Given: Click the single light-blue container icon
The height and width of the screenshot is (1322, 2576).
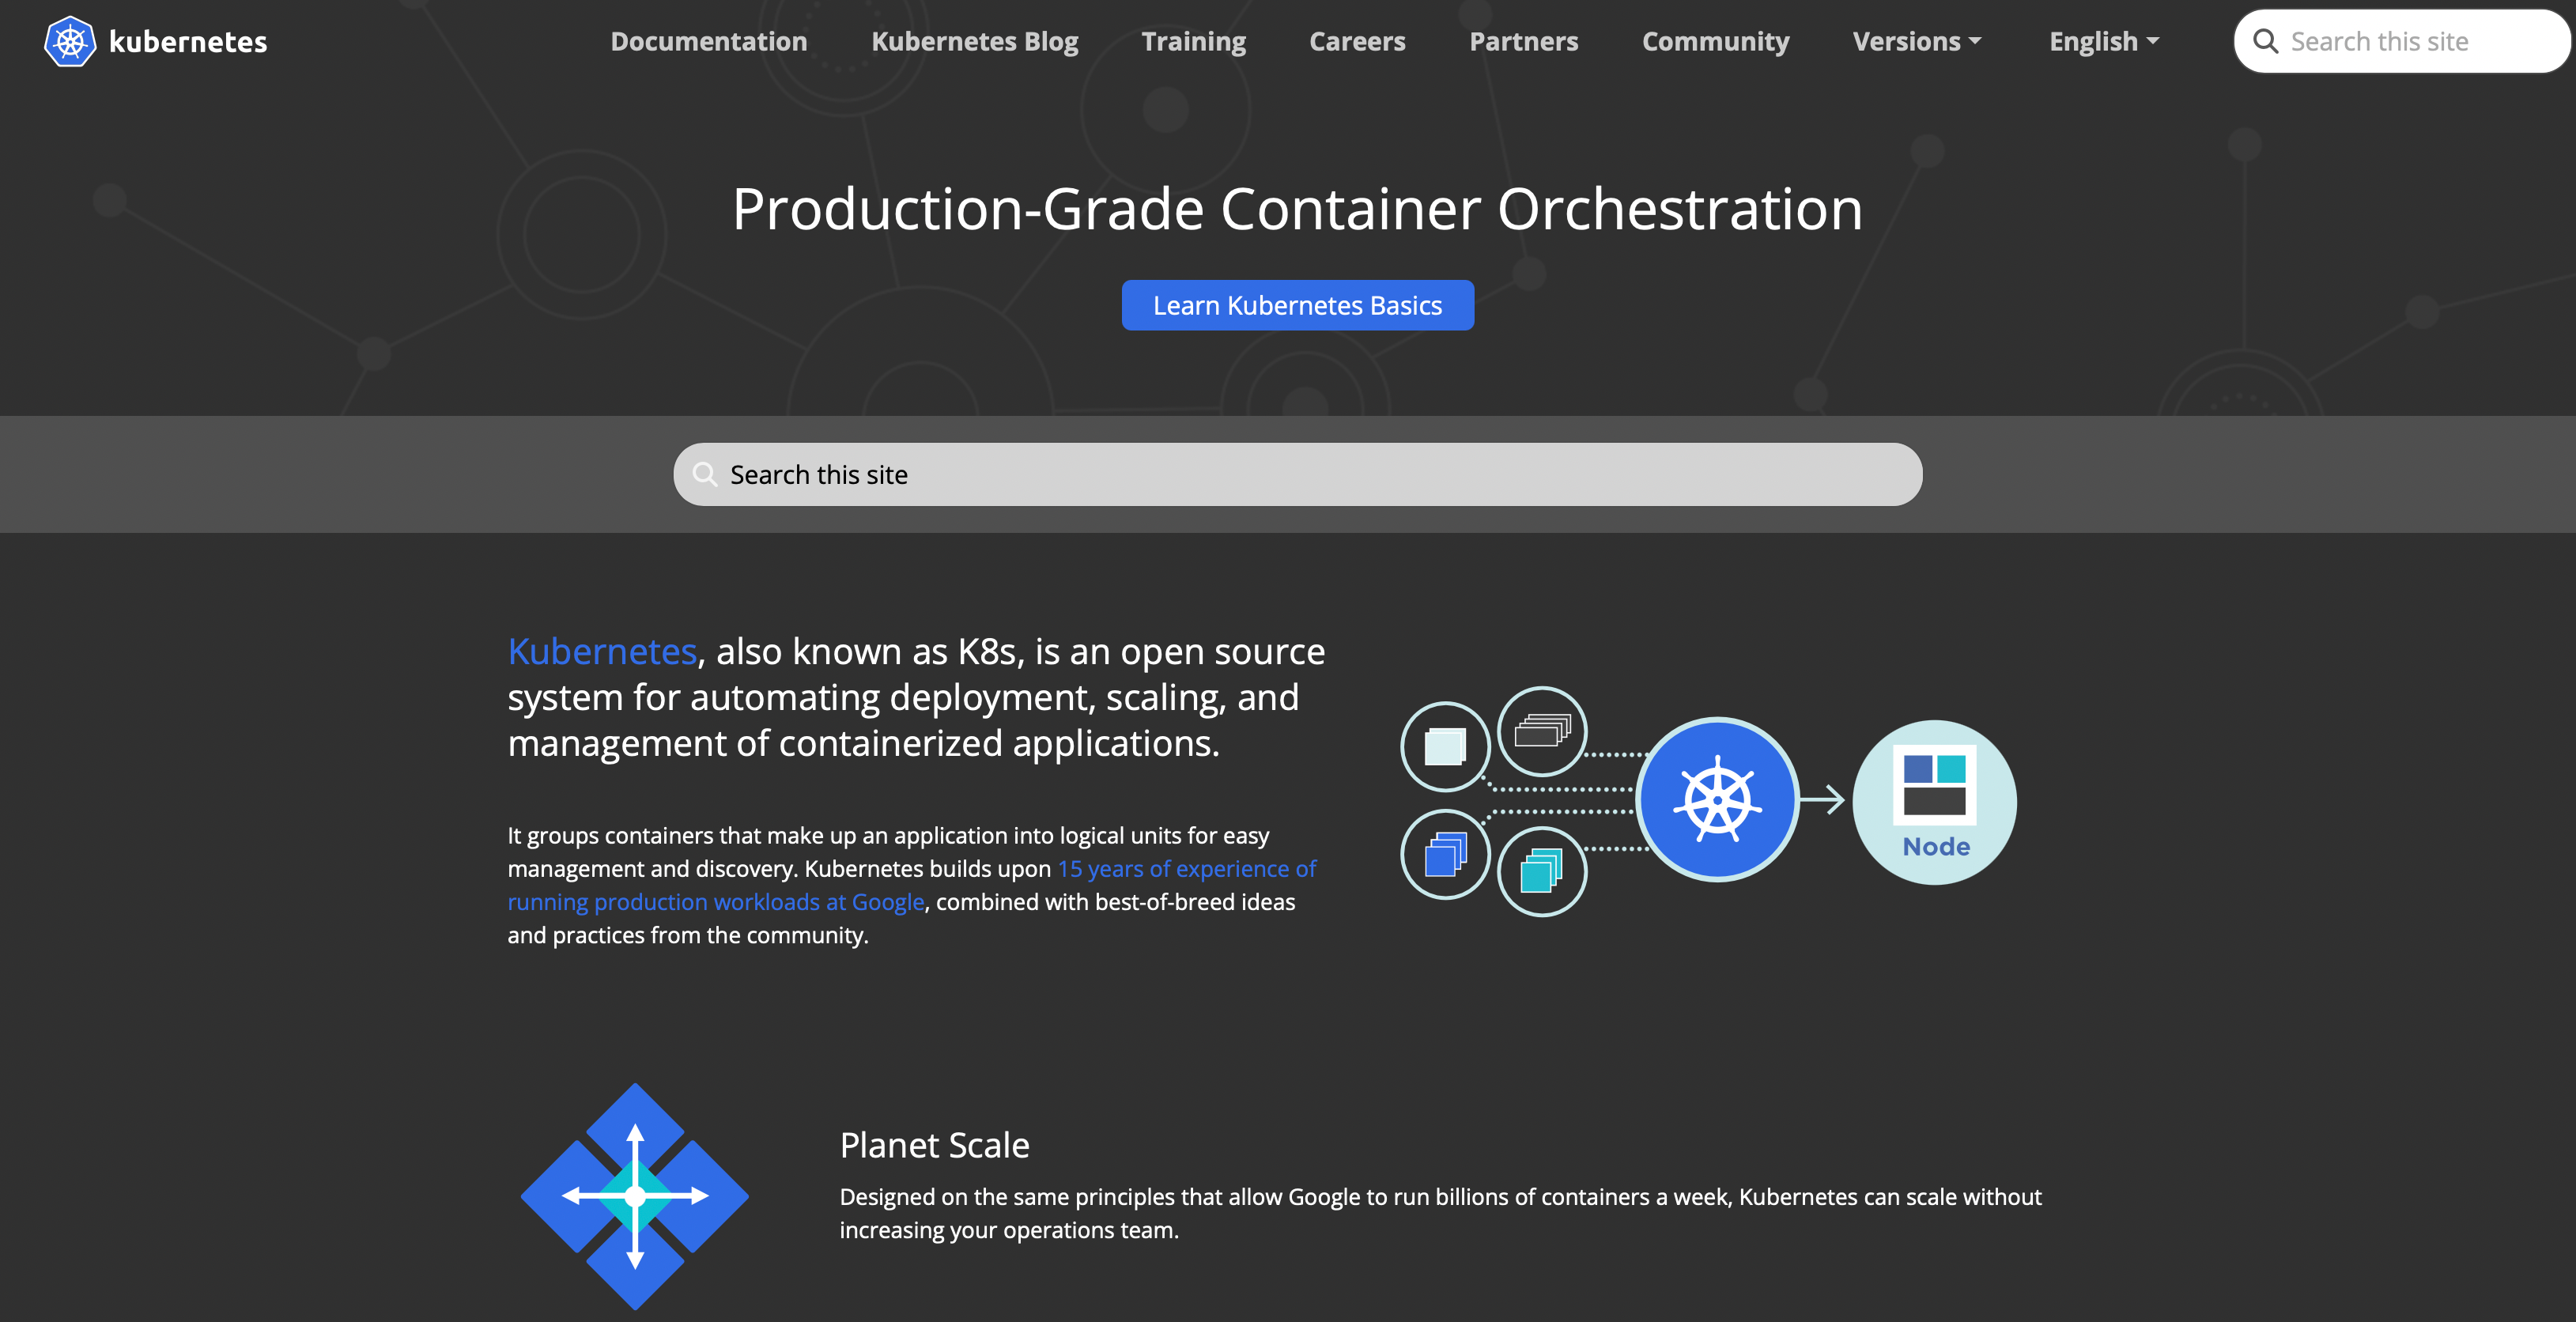Looking at the screenshot, I should (x=1445, y=746).
